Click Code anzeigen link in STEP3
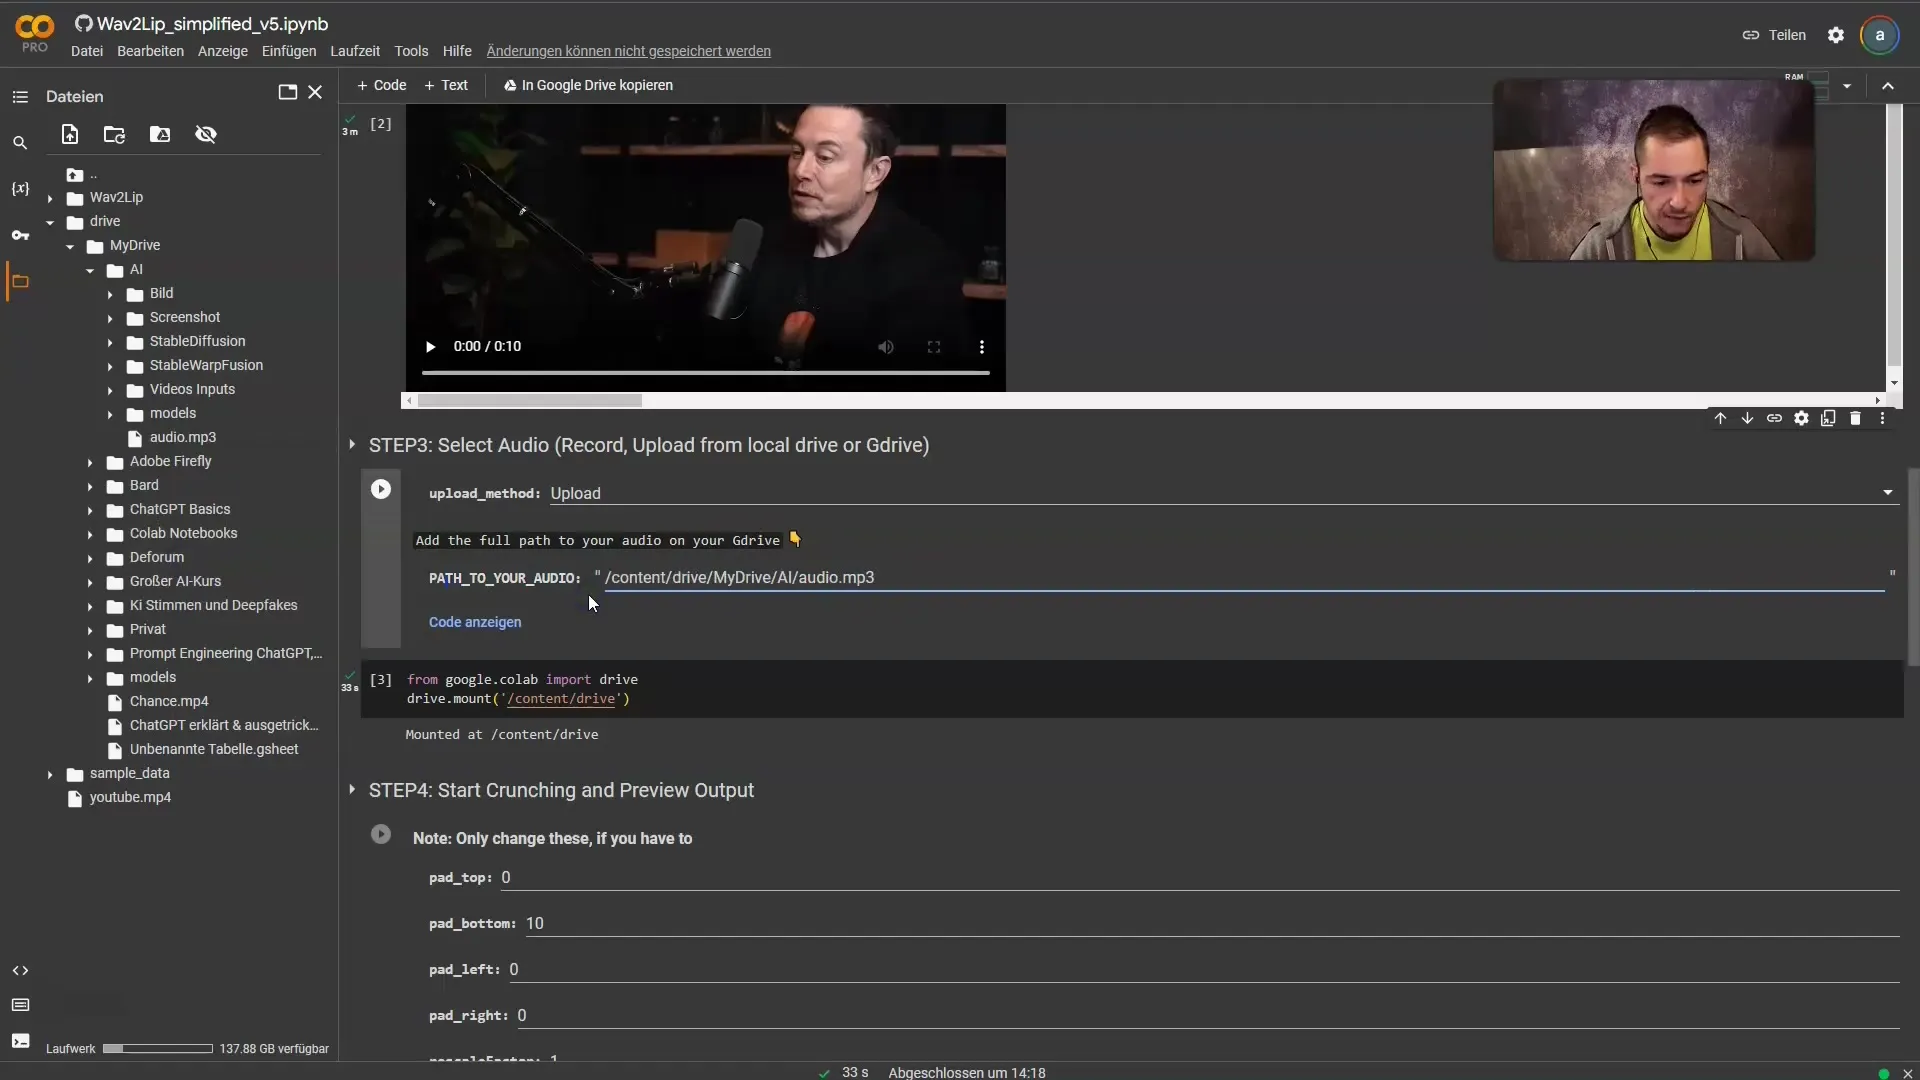This screenshot has width=1920, height=1080. click(475, 622)
